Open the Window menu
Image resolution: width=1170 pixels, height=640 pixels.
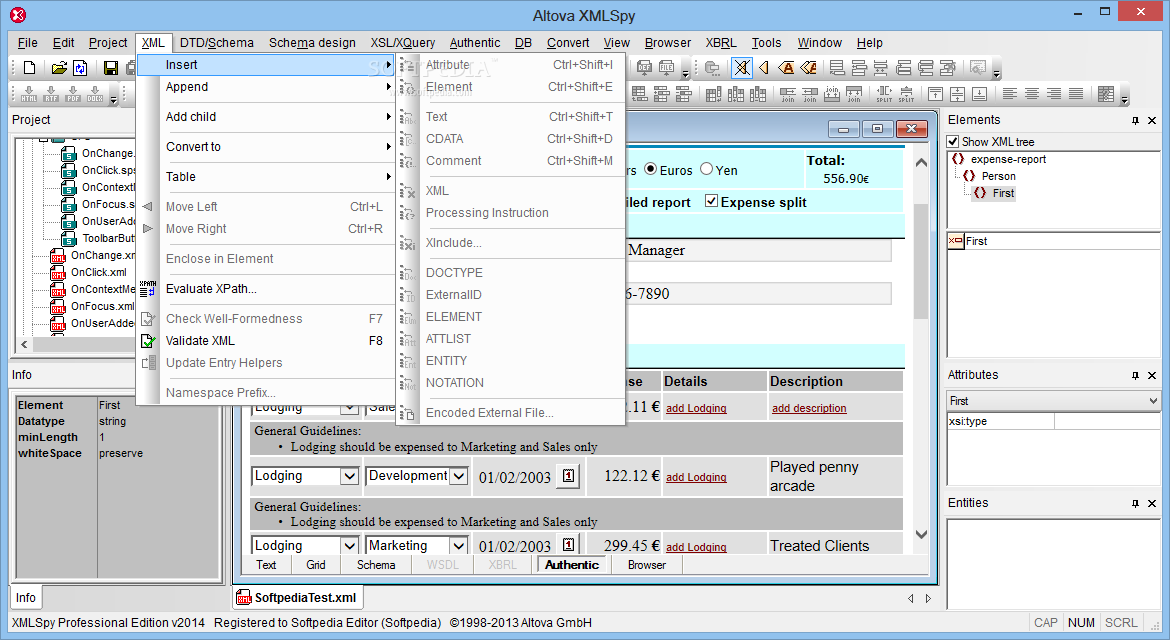tap(819, 43)
